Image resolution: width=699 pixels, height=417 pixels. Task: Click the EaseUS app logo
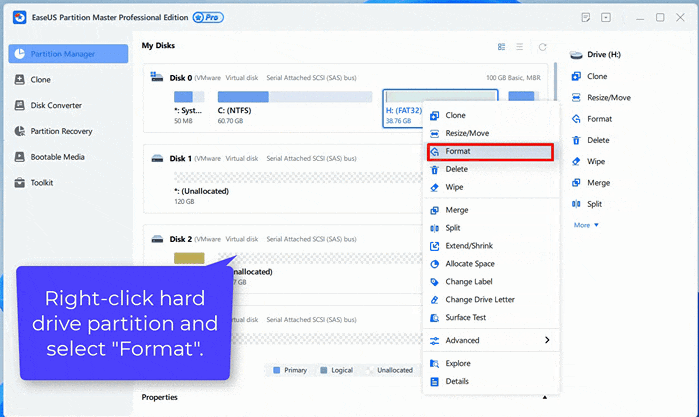(x=19, y=17)
